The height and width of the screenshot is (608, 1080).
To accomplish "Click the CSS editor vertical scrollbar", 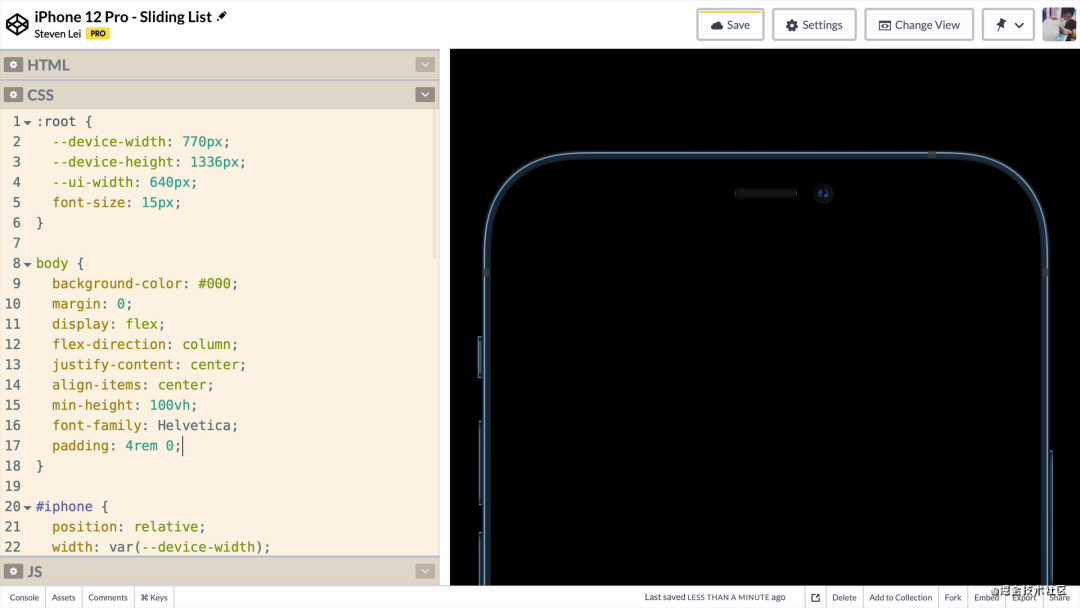I will point(435,185).
